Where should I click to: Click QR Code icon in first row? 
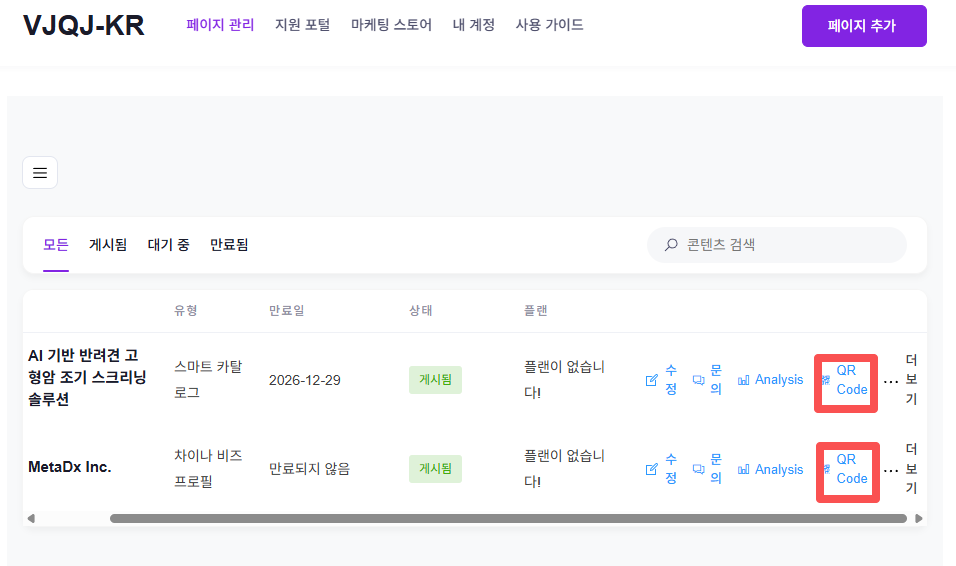[826, 380]
